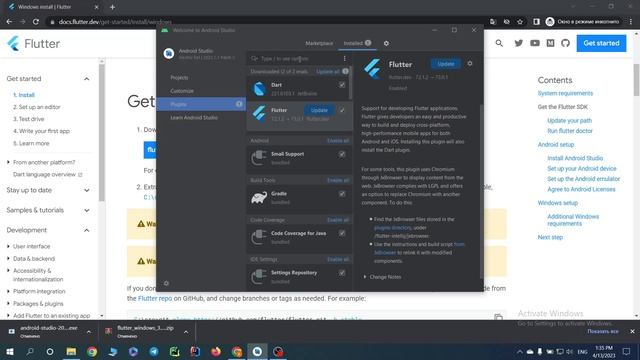
Task: Expand Samples & tutorials section
Action: pyautogui.click(x=87, y=210)
